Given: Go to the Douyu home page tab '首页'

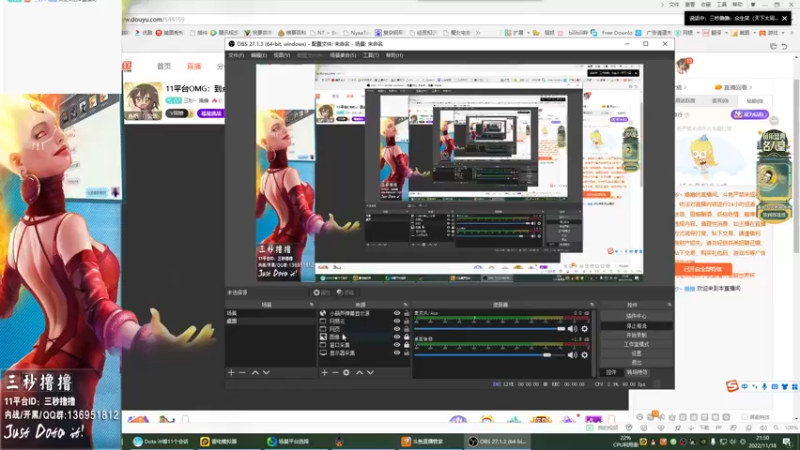Looking at the screenshot, I should (x=164, y=66).
